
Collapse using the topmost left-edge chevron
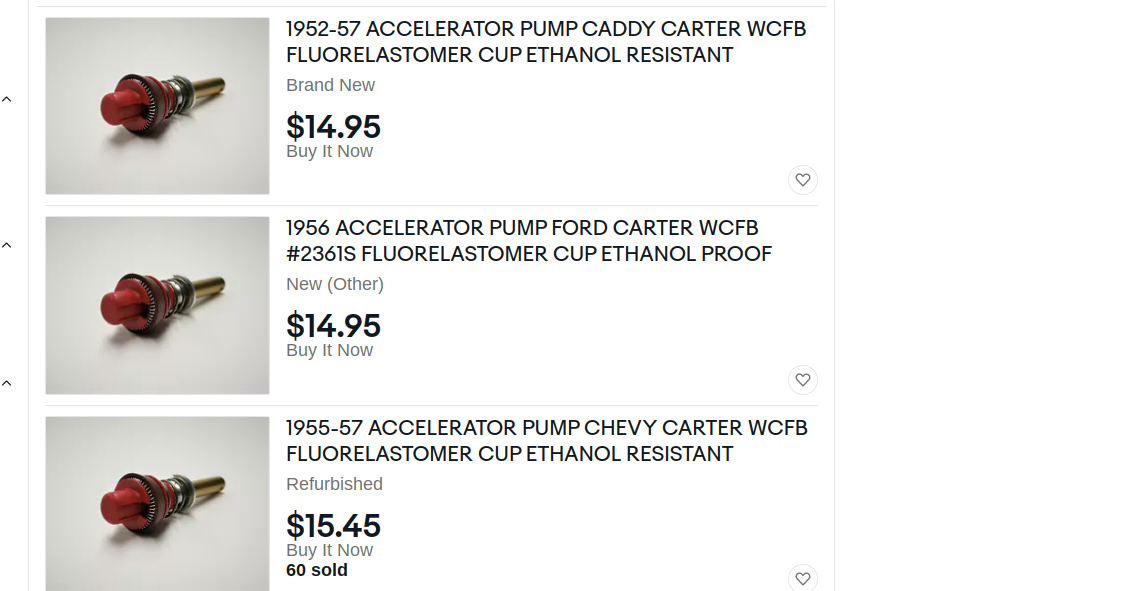(6, 99)
